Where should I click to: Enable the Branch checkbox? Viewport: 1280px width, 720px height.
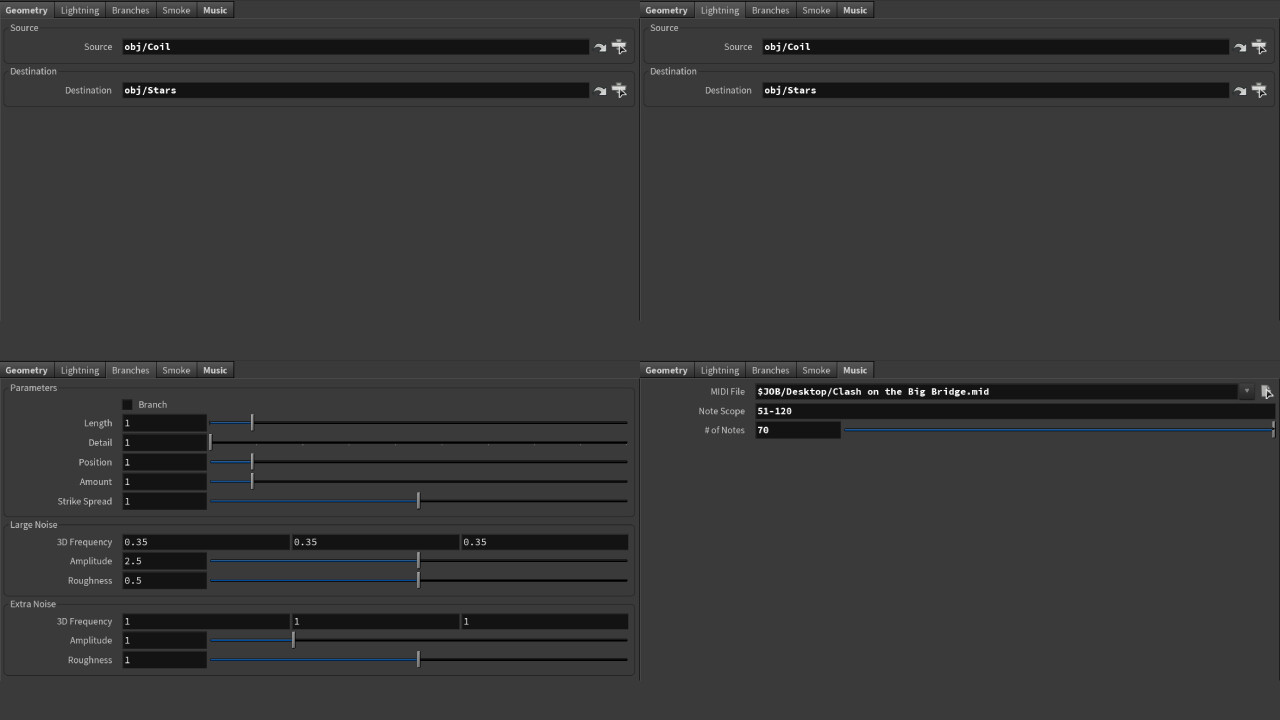tap(127, 405)
